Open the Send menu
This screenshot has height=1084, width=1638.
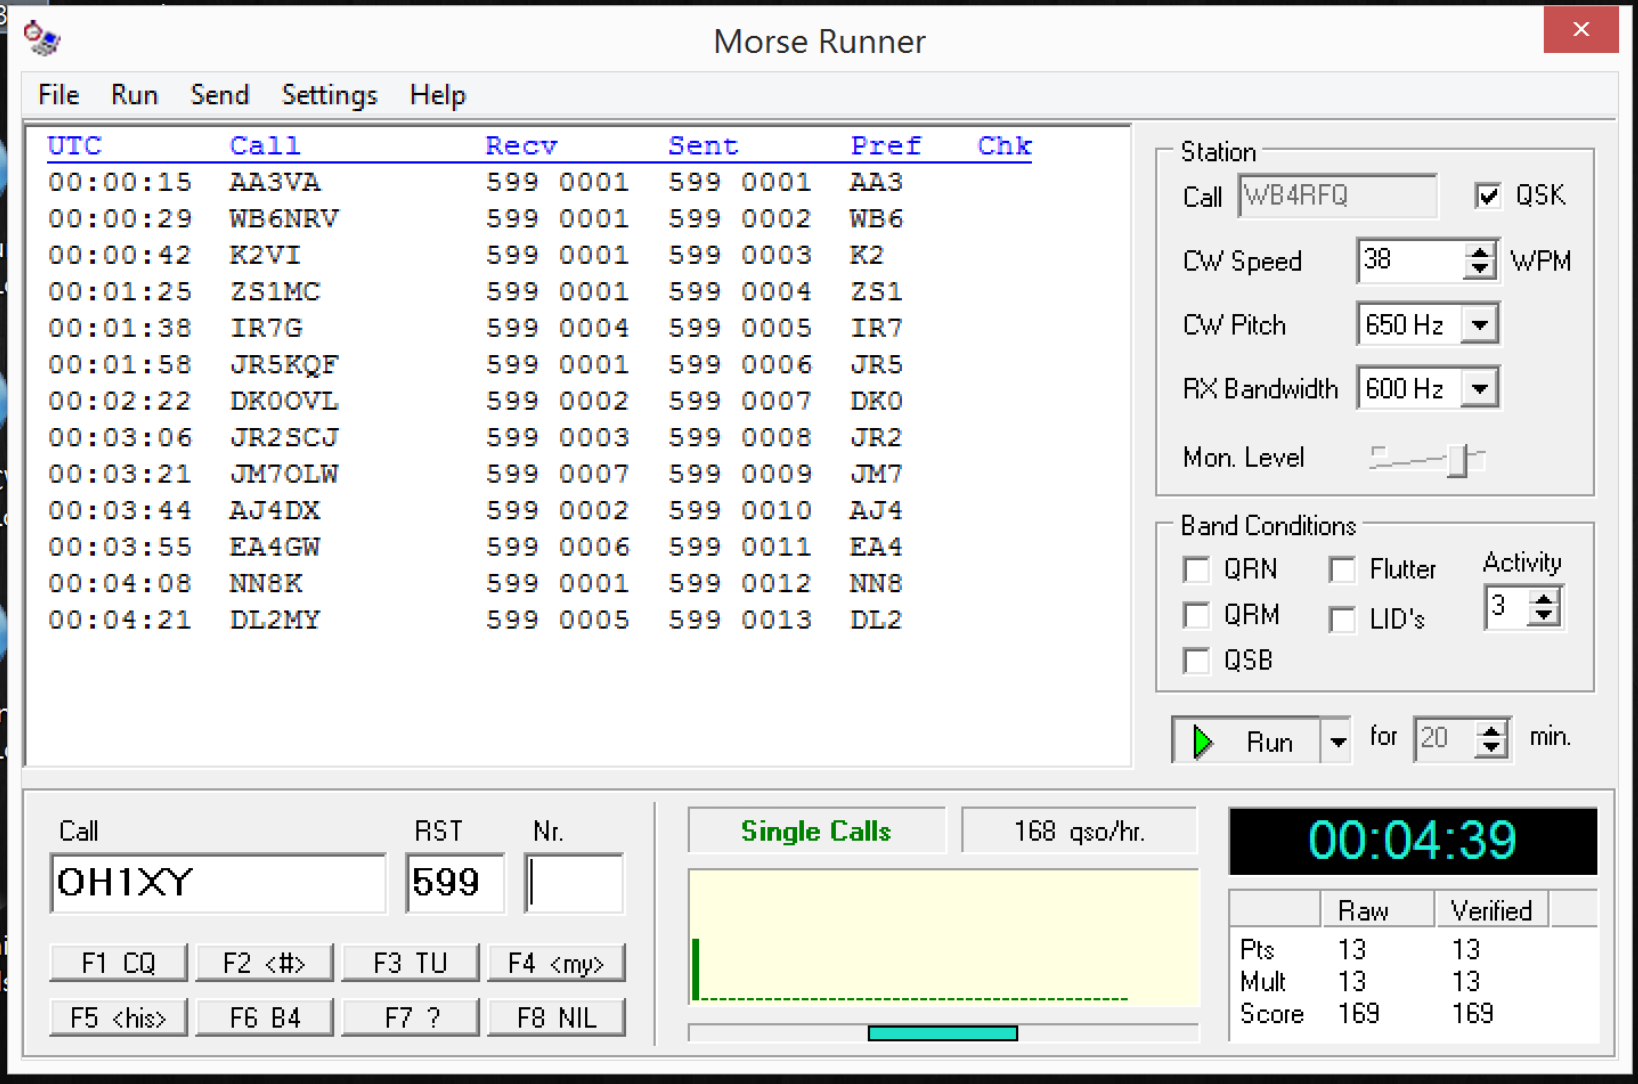tap(219, 95)
